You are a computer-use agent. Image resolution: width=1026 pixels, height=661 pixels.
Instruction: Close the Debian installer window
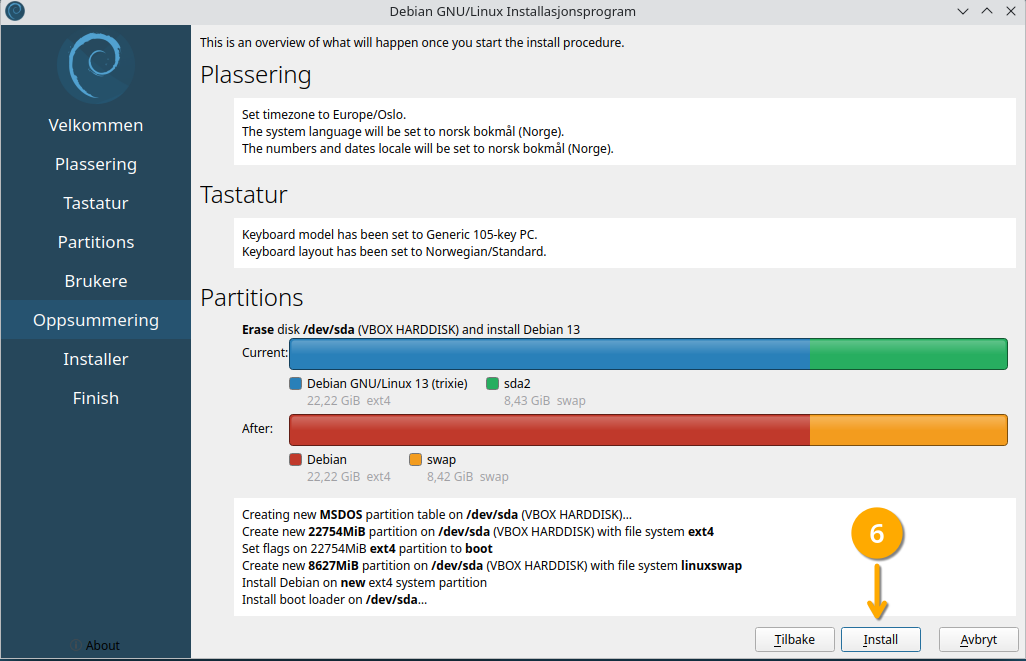1010,11
